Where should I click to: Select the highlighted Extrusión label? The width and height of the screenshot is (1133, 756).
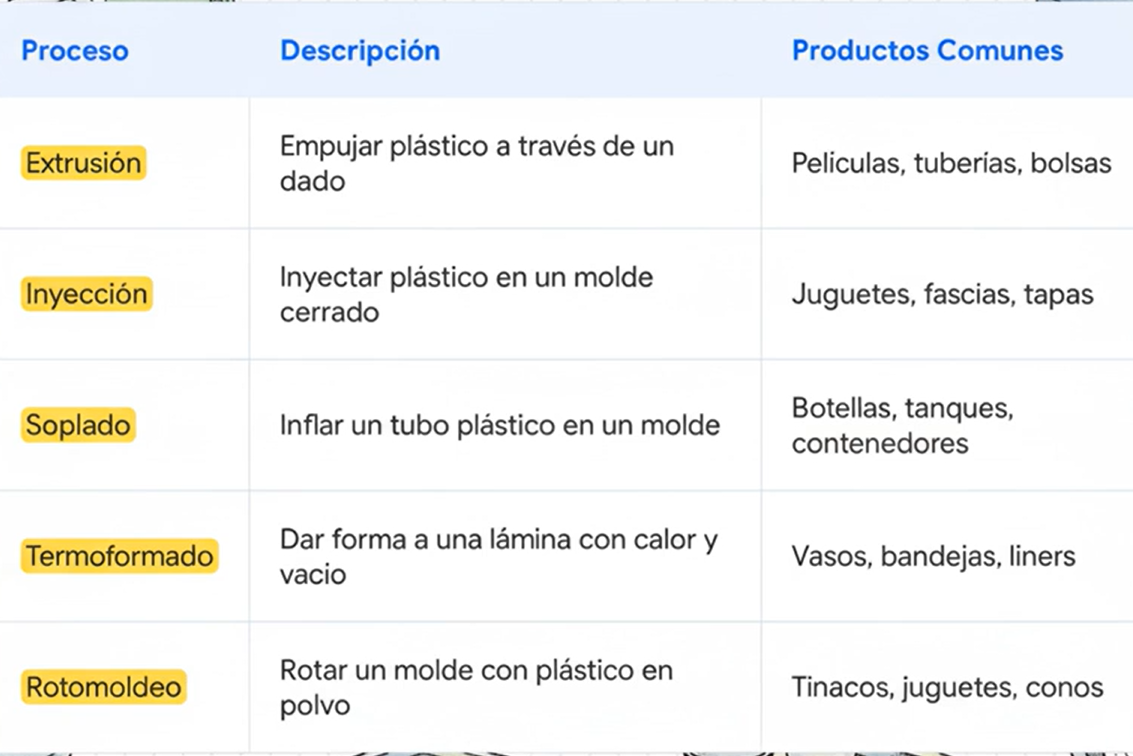(84, 163)
